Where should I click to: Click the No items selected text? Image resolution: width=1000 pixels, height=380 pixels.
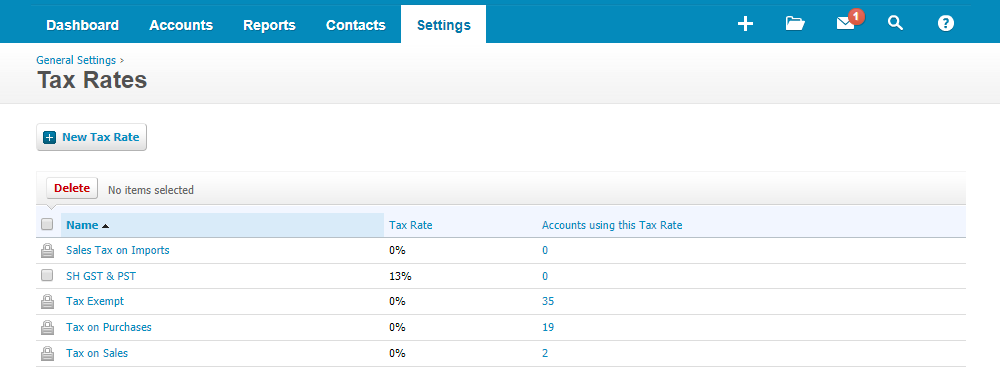coord(151,190)
